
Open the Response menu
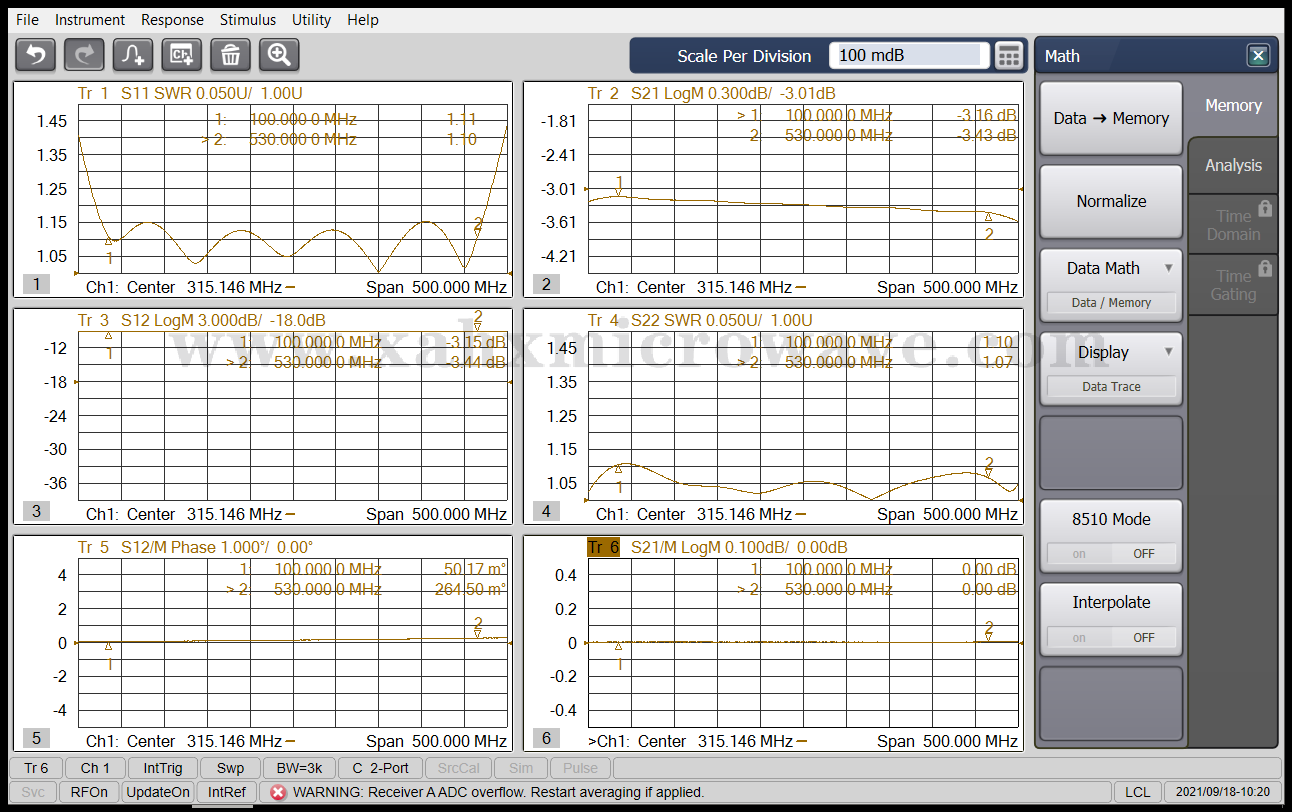(172, 20)
